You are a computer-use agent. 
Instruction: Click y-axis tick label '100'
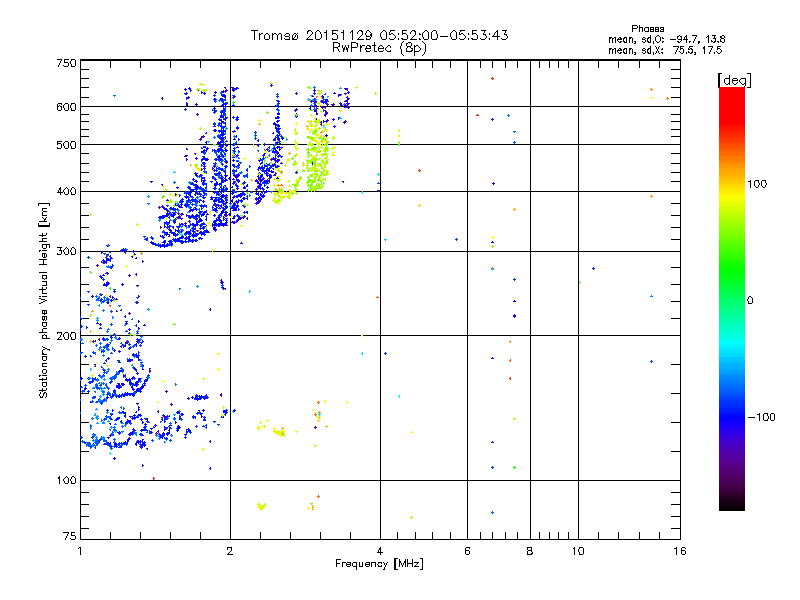(66, 481)
